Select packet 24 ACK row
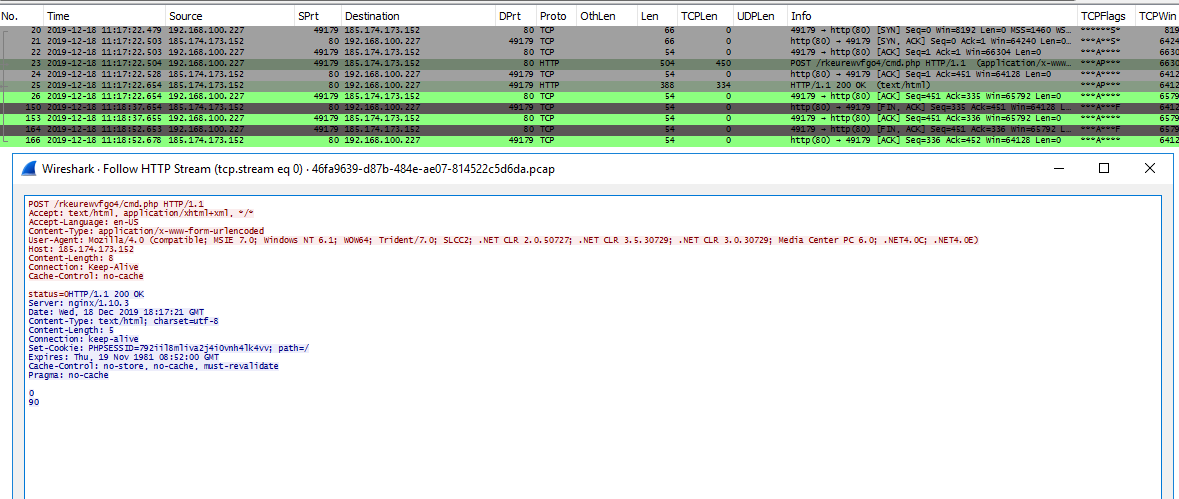This screenshot has width=1179, height=499. tap(590, 74)
